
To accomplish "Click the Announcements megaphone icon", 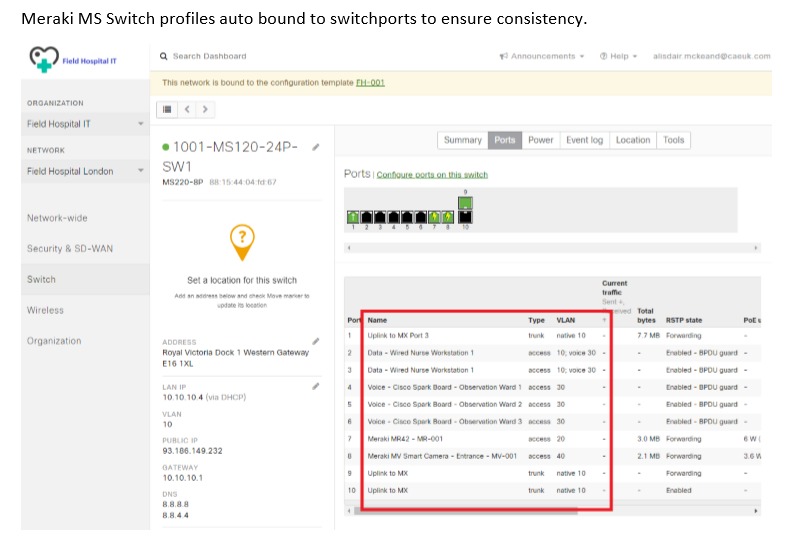I will 504,56.
